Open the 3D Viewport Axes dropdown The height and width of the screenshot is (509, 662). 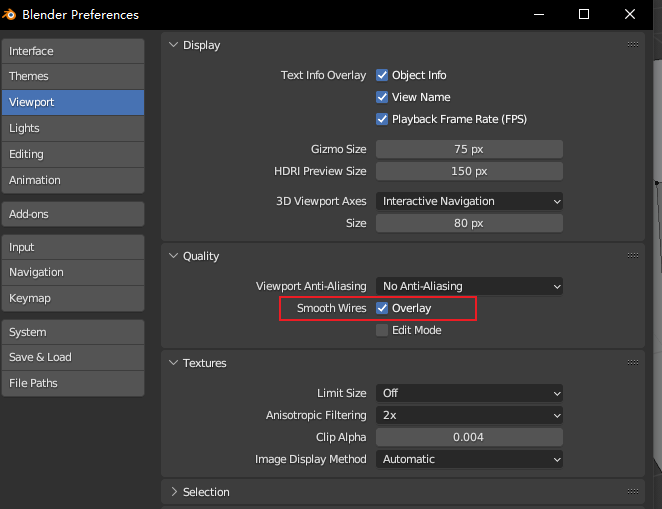tap(469, 201)
